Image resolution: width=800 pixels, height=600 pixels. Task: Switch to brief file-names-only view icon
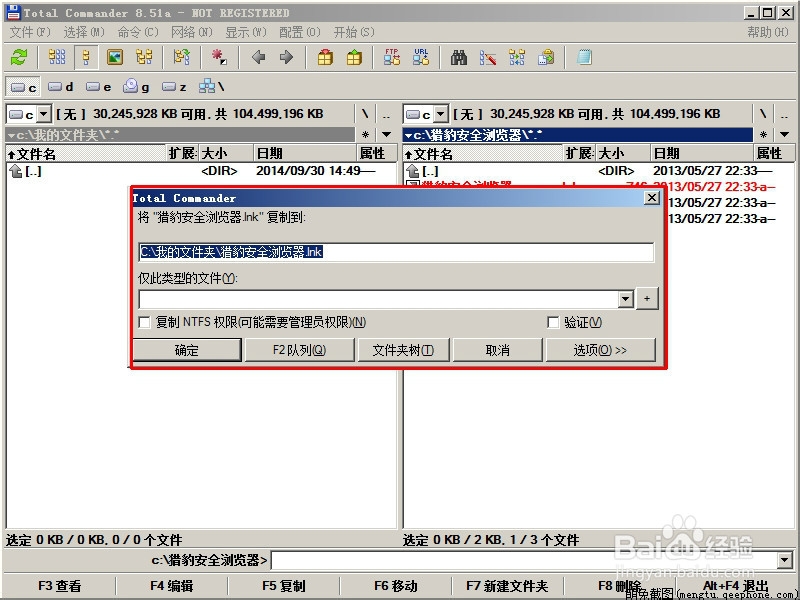(x=57, y=57)
